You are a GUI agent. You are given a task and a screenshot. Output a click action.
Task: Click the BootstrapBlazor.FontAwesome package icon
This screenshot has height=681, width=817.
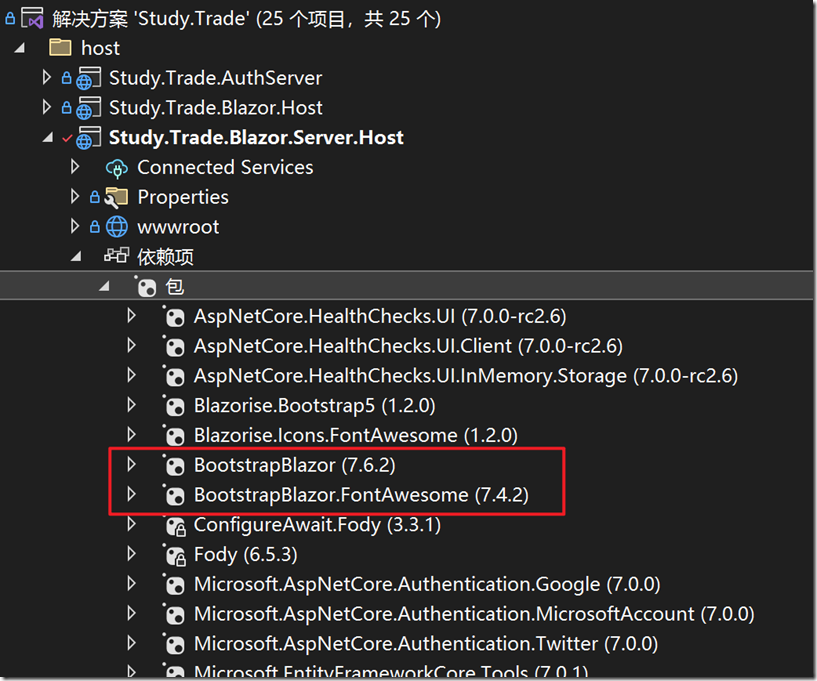[x=174, y=495]
